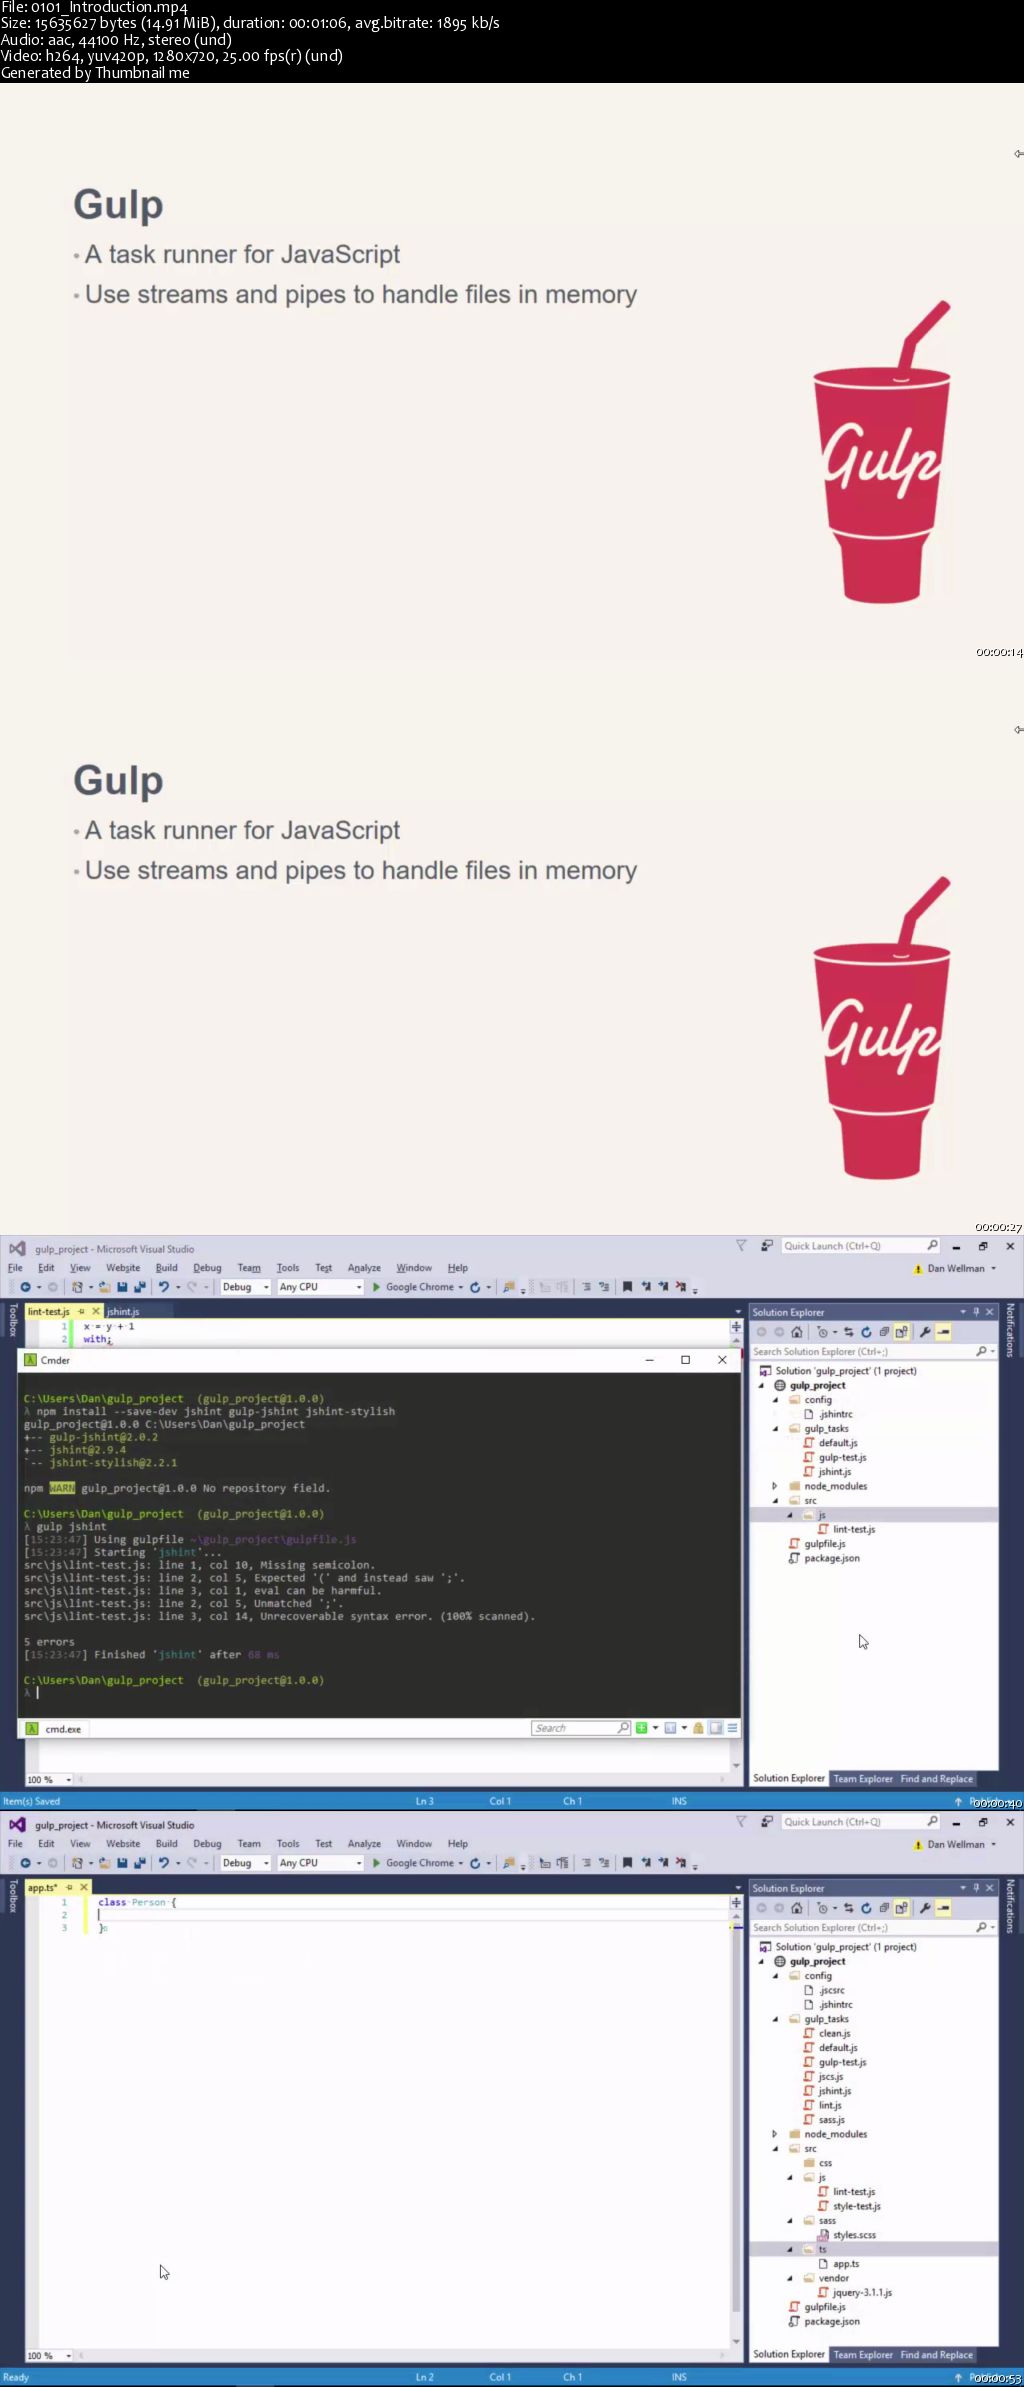Click the Visual Studio logo in the Cmder frame title bar
The image size is (1024, 2387).
tap(17, 1249)
